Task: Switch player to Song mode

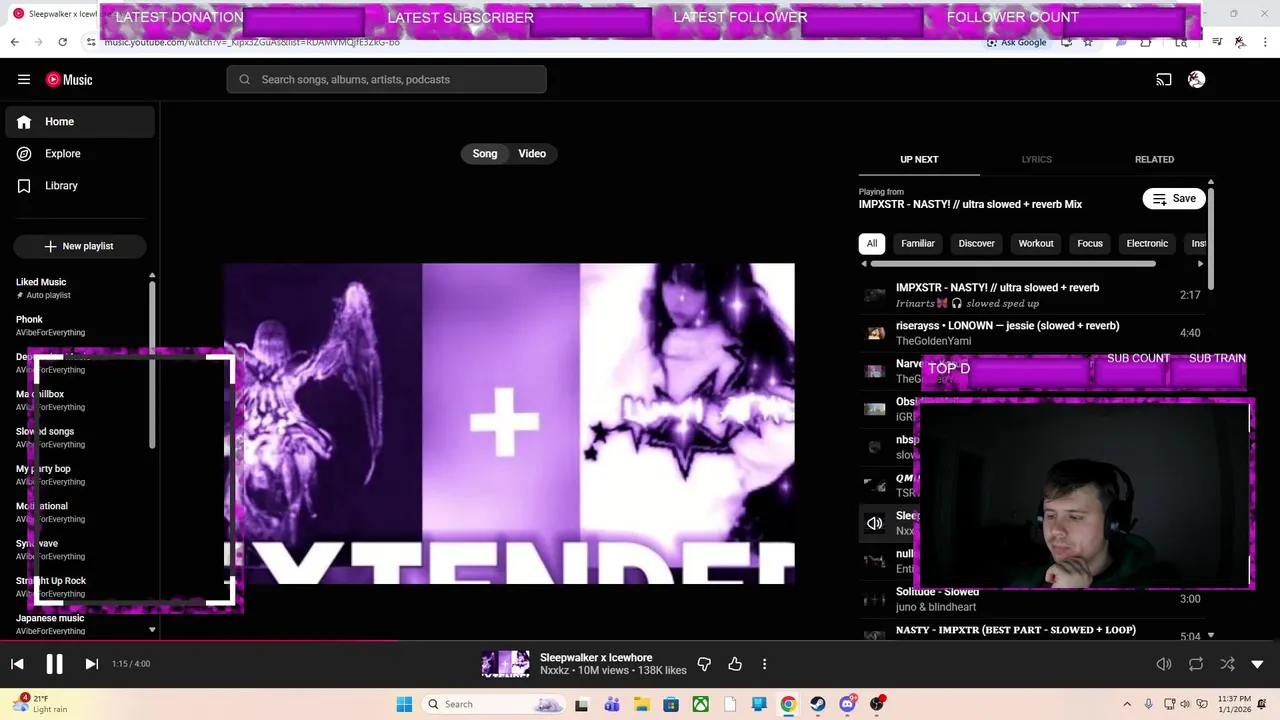Action: tap(485, 154)
